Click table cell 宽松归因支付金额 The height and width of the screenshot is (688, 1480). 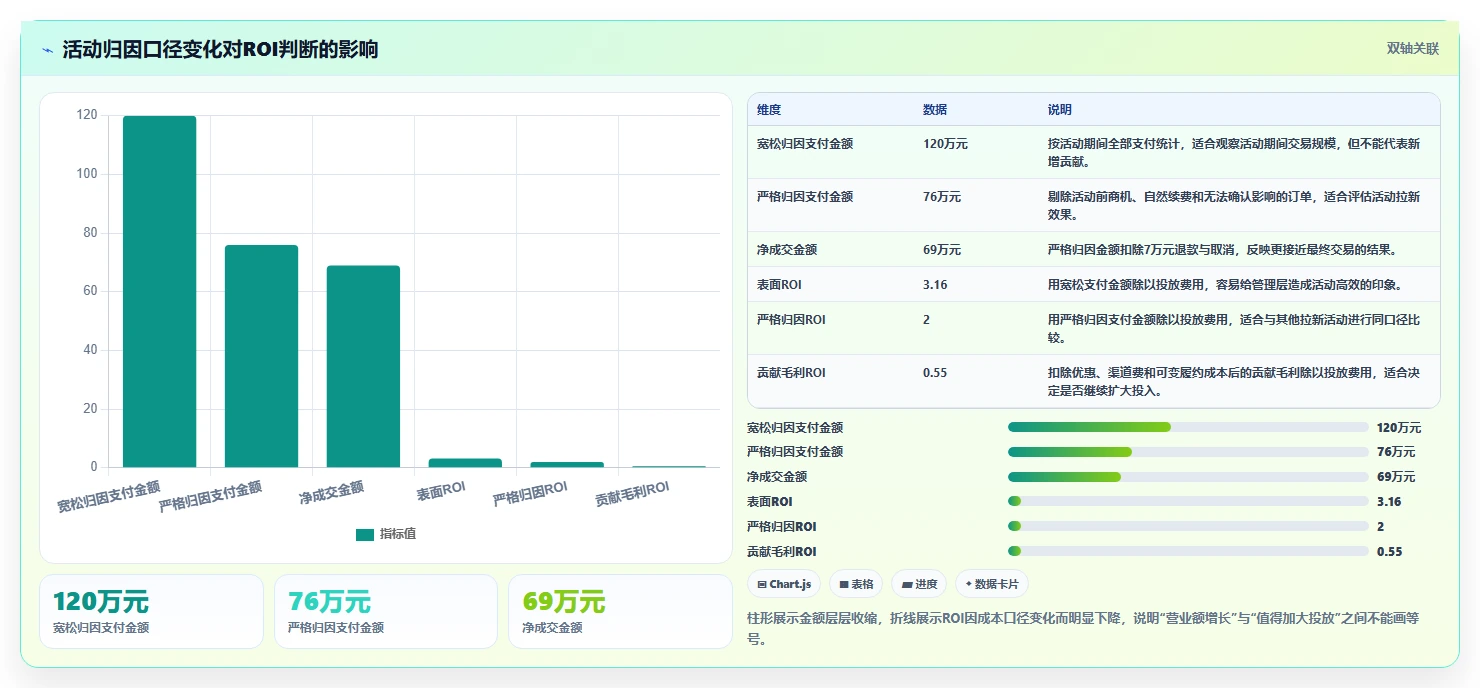tap(805, 144)
